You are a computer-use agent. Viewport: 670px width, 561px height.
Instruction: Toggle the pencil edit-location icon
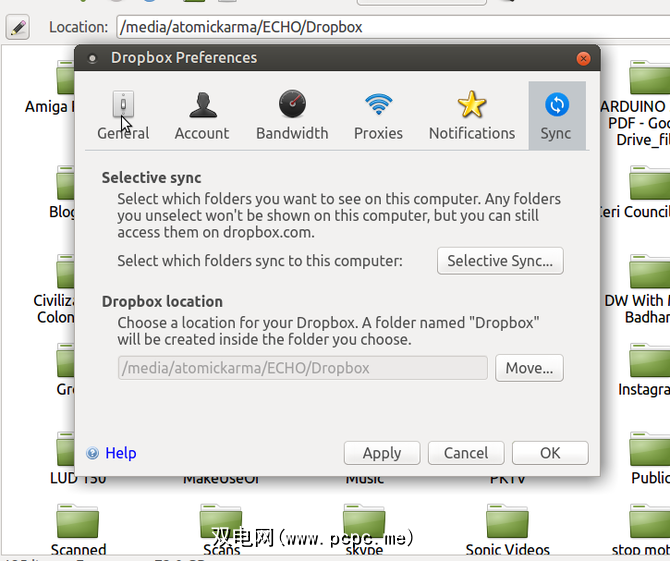[x=18, y=27]
